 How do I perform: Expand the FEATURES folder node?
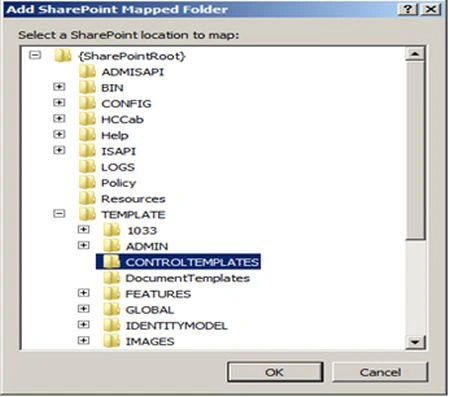pos(83,293)
